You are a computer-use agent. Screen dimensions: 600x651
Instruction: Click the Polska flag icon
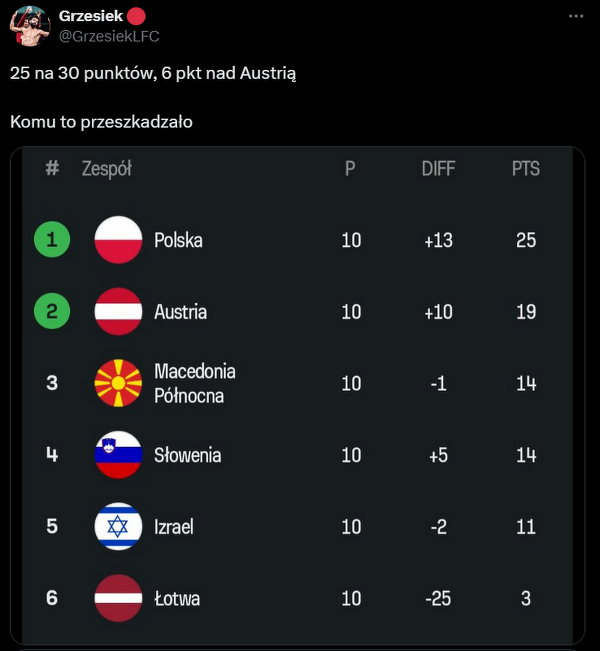pos(118,240)
